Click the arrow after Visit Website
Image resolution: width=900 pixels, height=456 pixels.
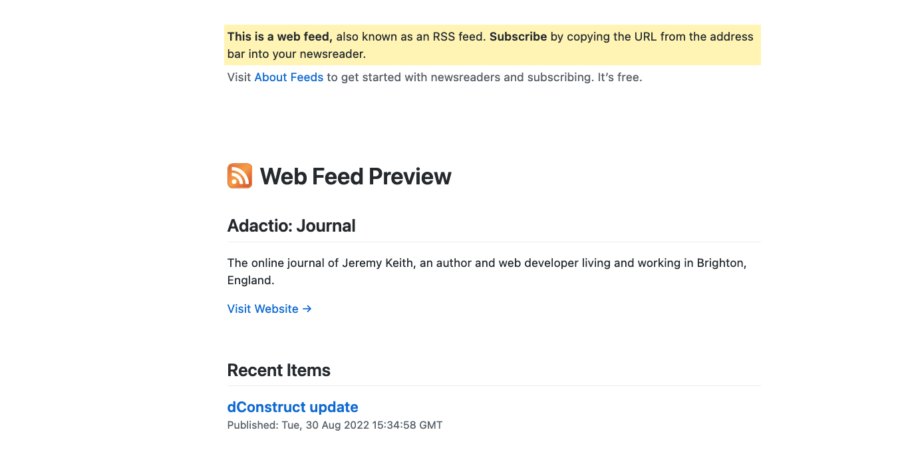pyautogui.click(x=307, y=309)
